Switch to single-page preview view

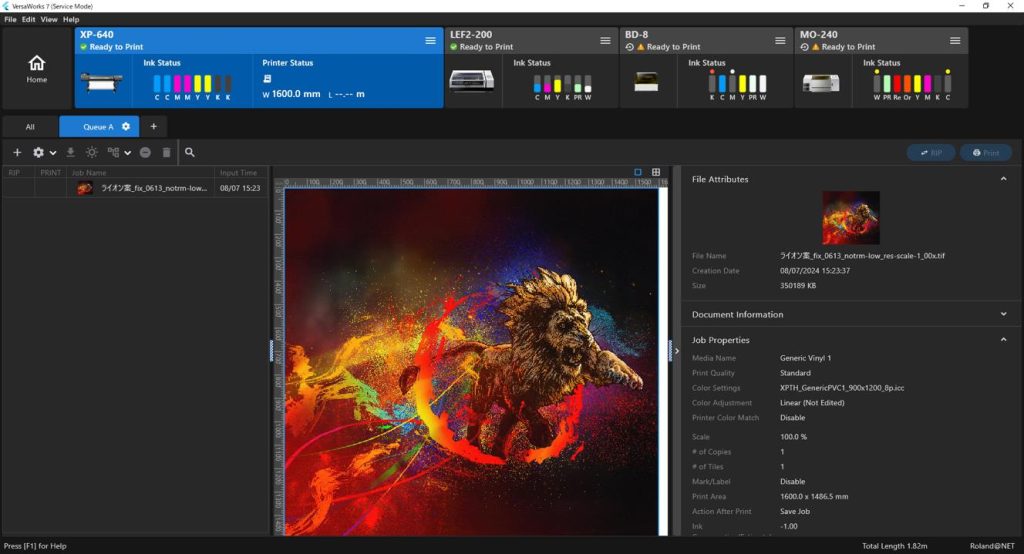pos(638,172)
